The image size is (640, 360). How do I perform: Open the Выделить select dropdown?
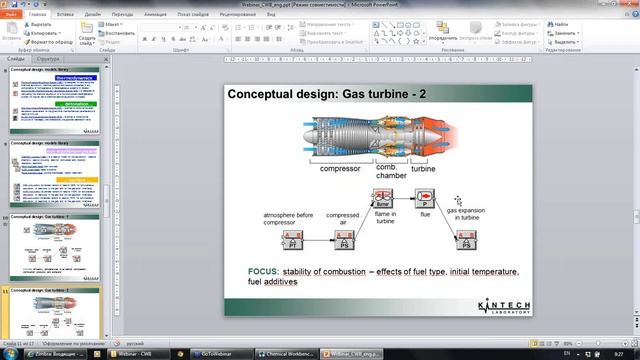[563, 42]
